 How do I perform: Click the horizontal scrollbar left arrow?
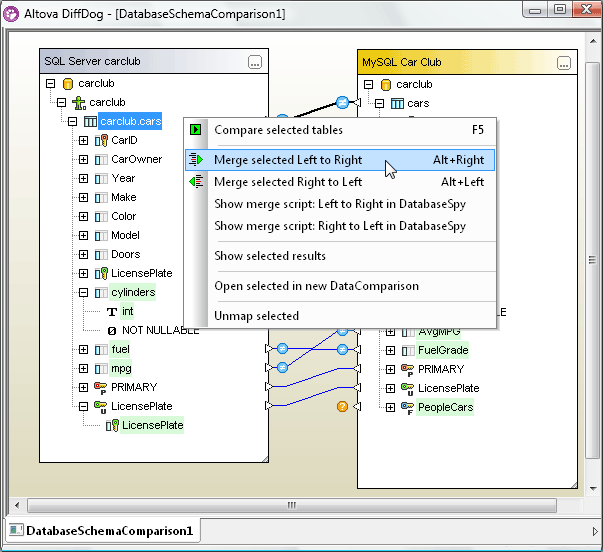[x=17, y=505]
